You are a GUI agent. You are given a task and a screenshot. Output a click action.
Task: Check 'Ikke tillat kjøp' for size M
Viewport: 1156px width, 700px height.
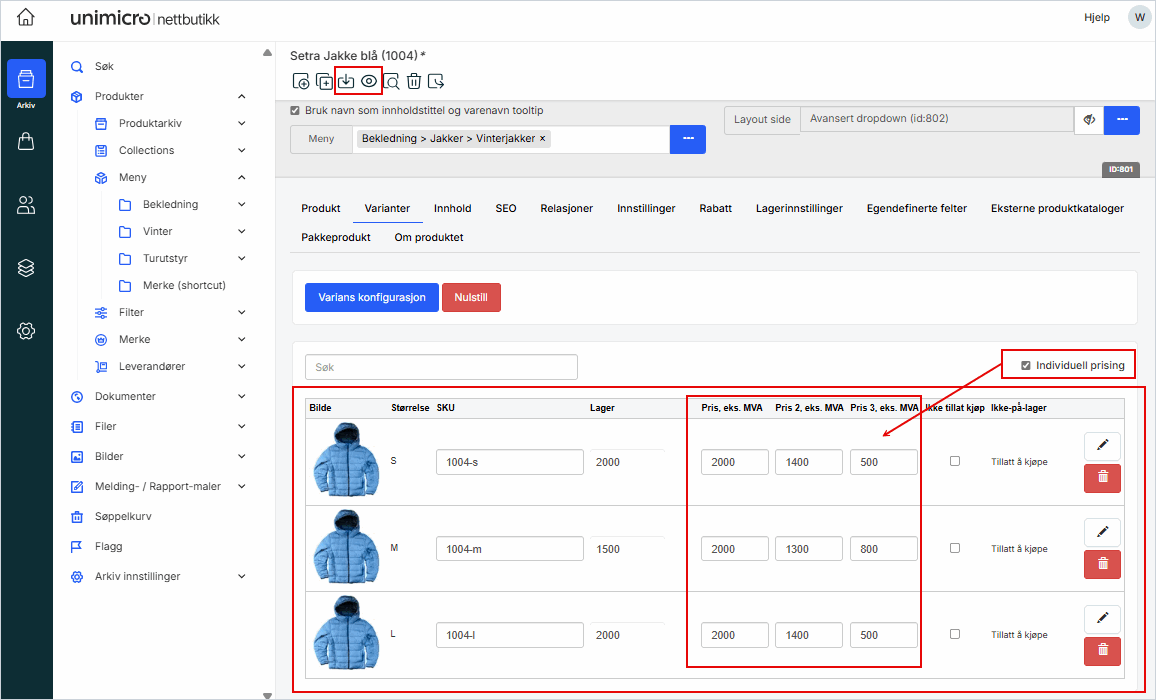point(955,548)
